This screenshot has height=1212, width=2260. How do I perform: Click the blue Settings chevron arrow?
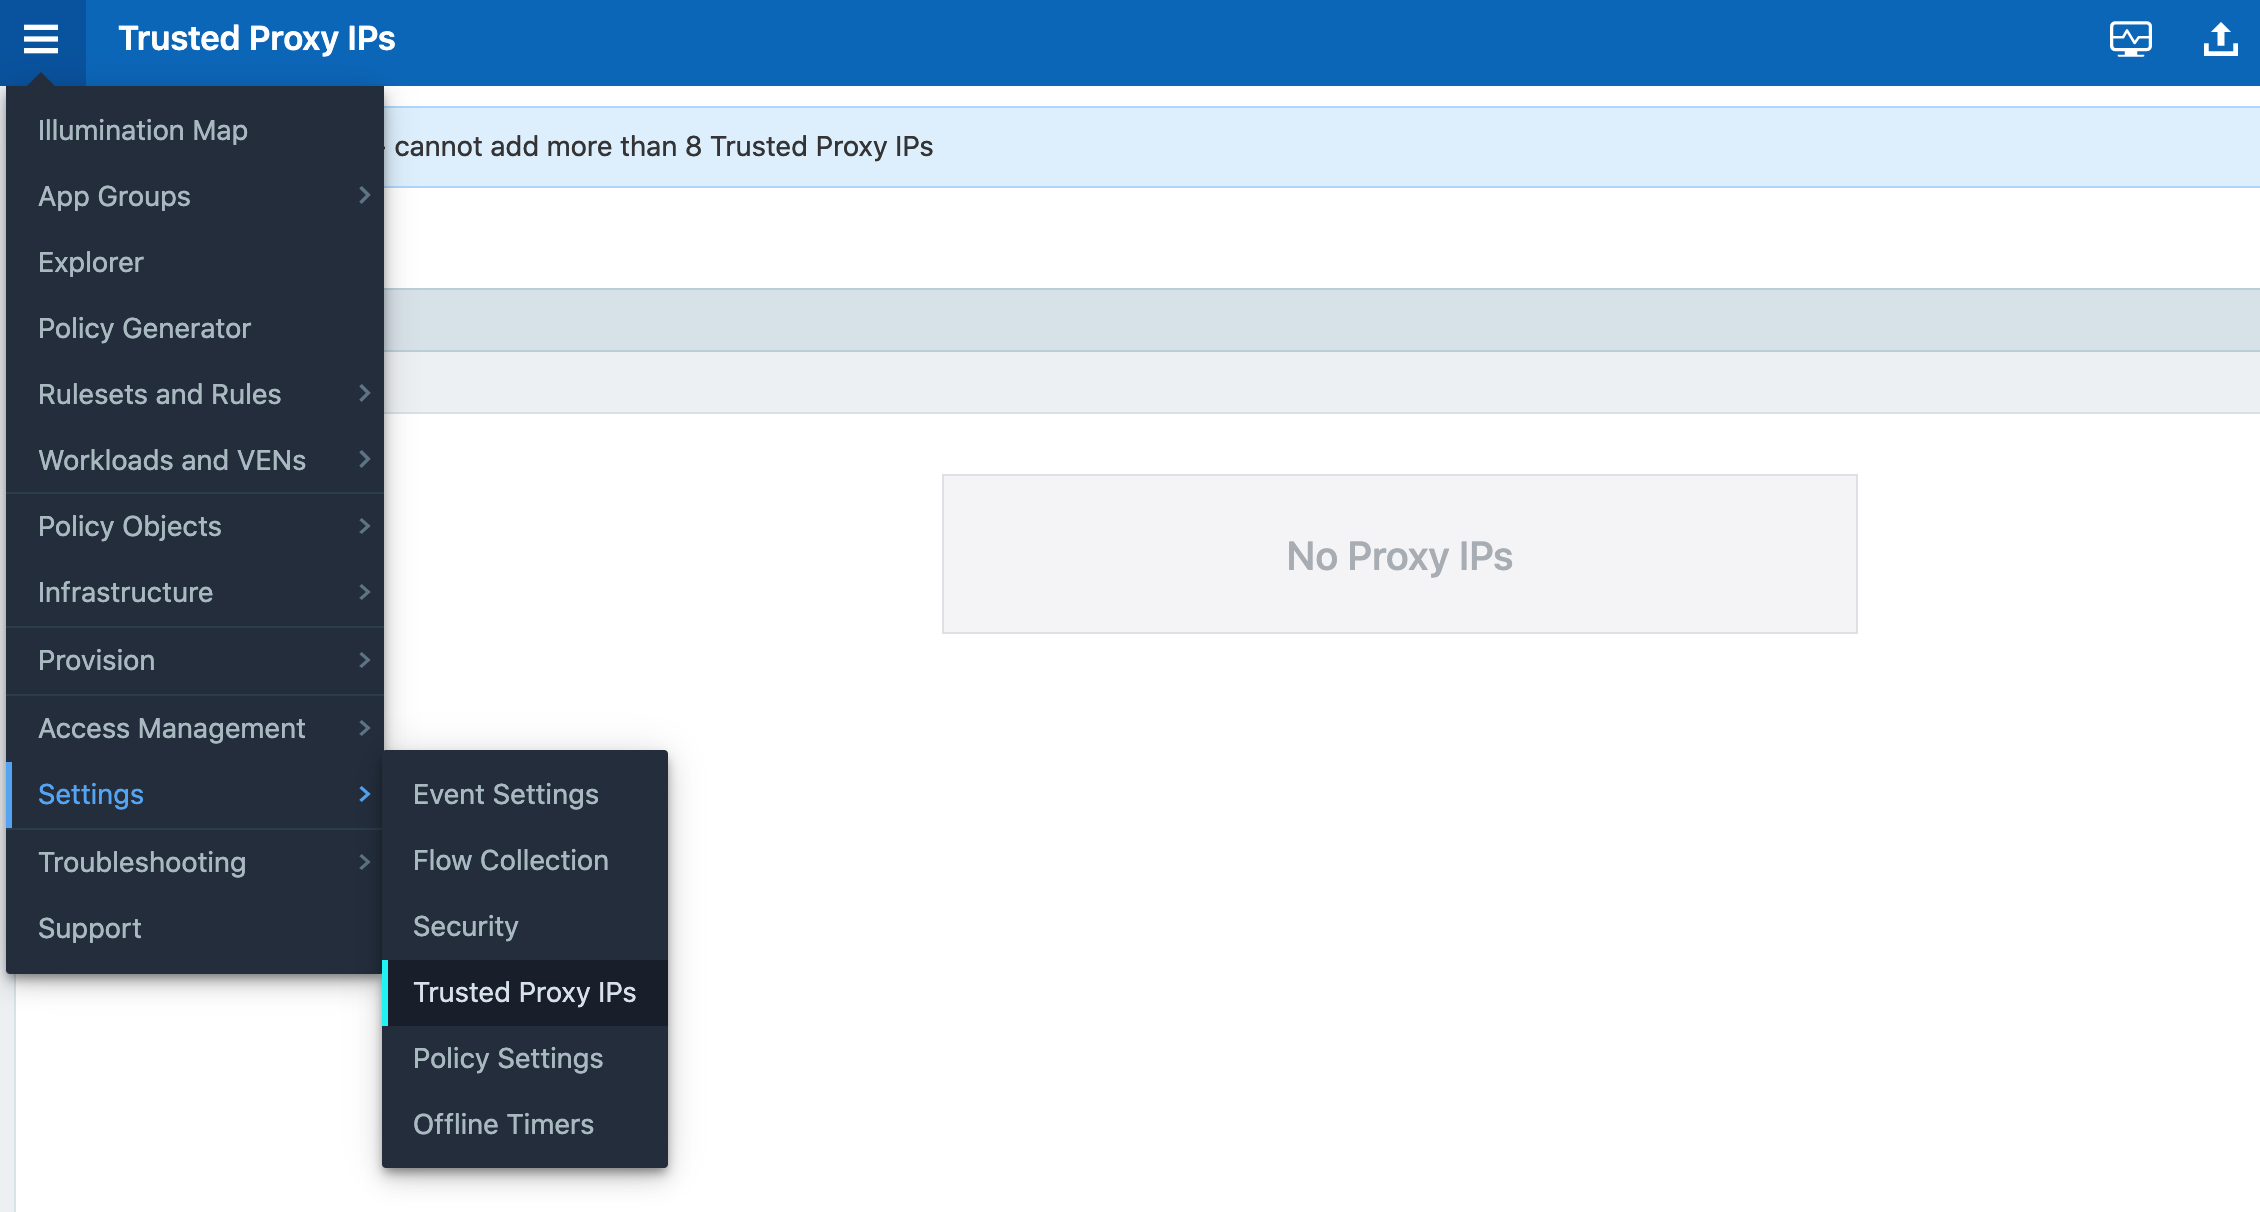click(x=364, y=794)
